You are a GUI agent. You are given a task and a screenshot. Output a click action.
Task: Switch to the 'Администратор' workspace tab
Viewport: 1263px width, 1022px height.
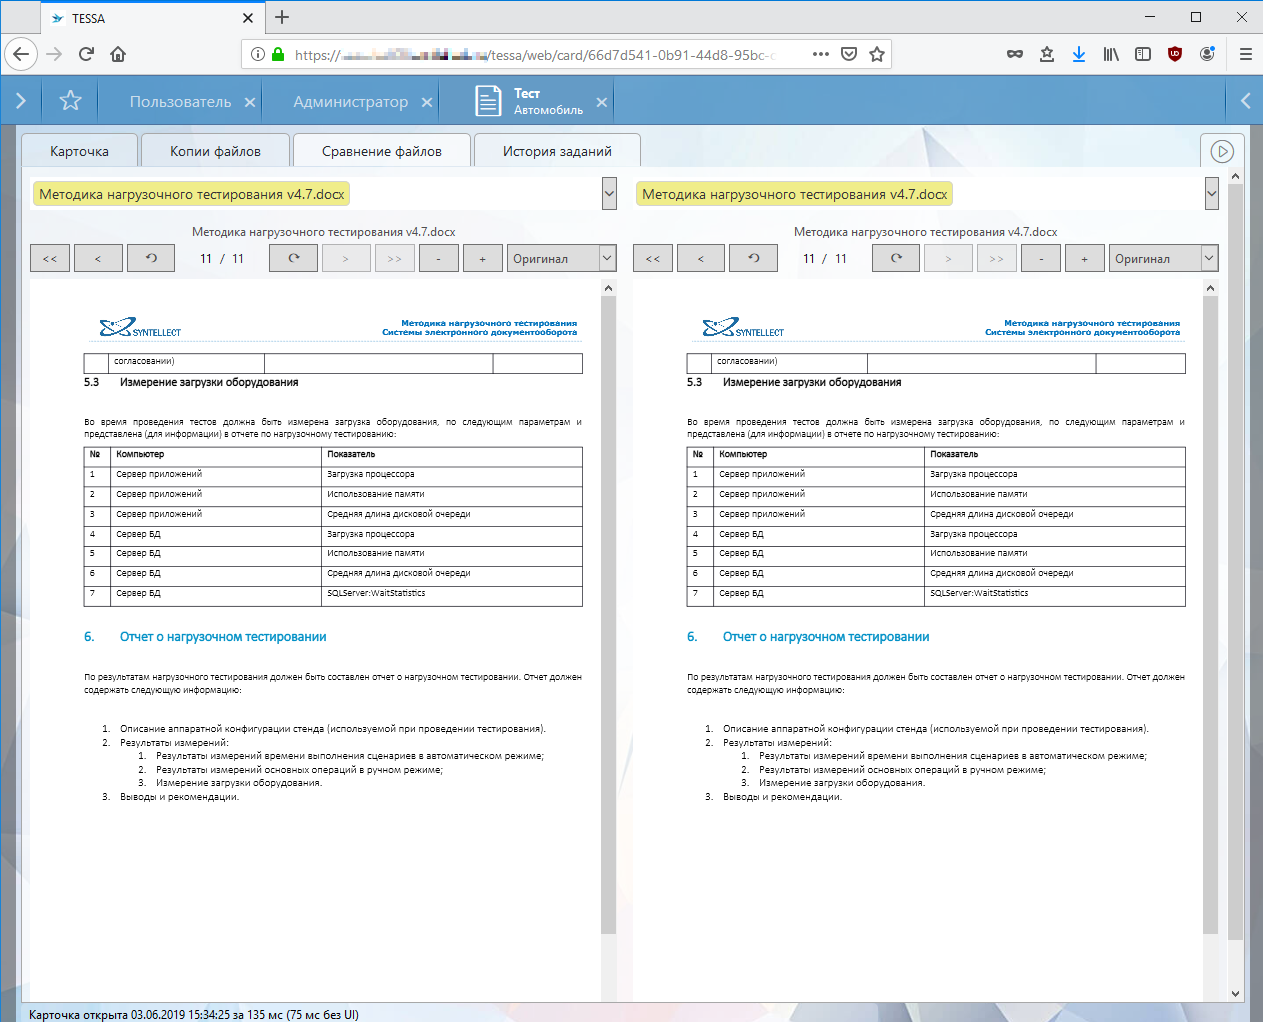(x=350, y=102)
